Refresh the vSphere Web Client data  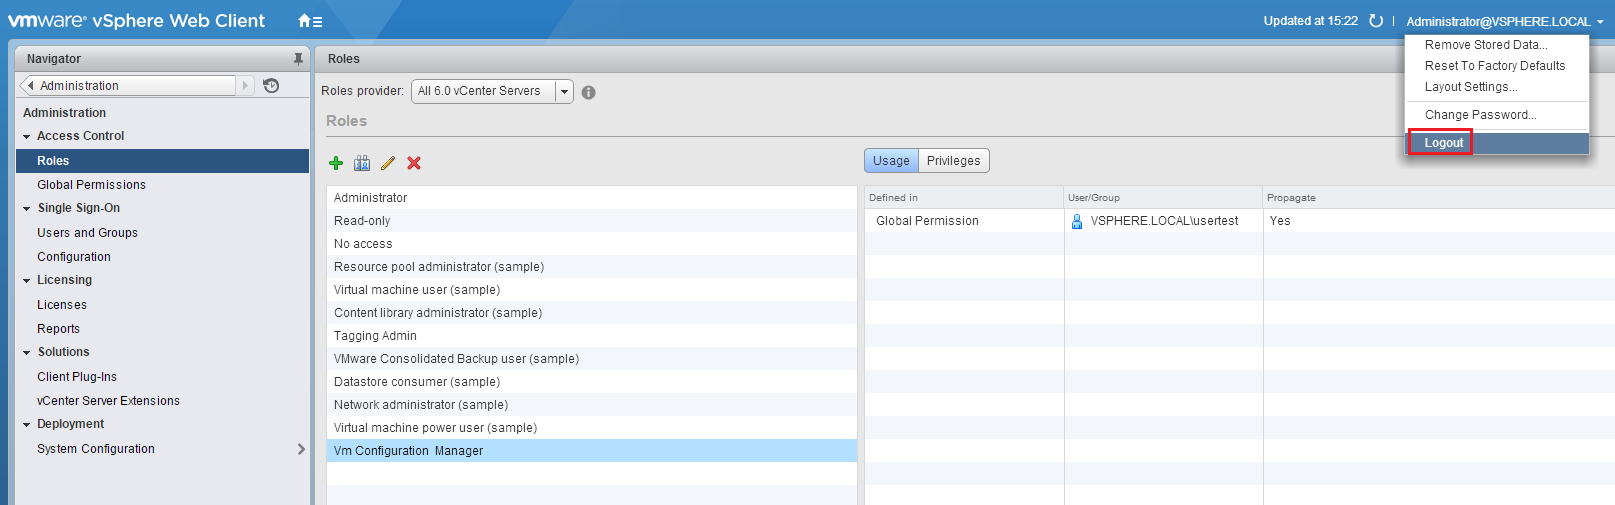[1376, 21]
